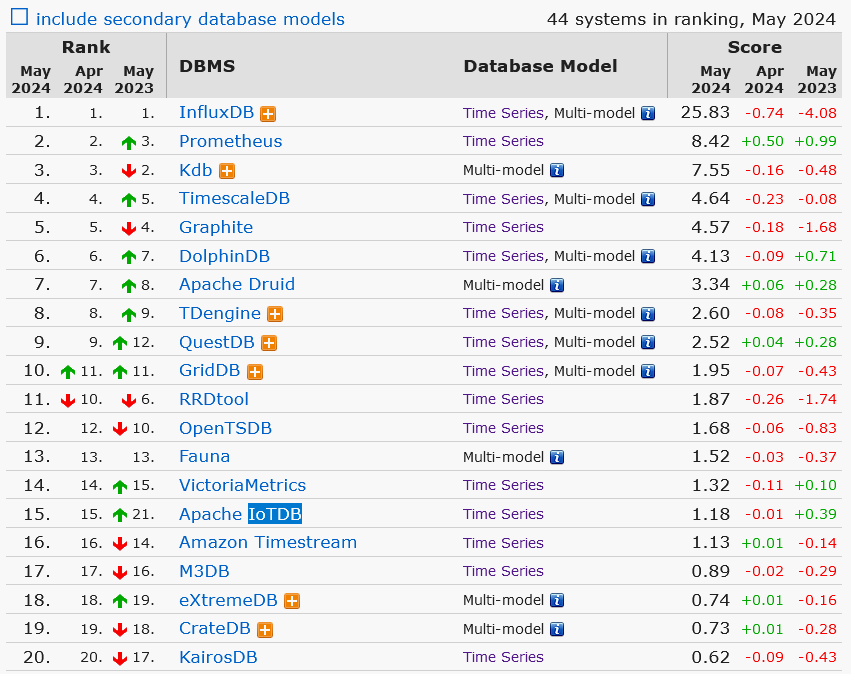Click the Time Series model link for Graphite
The height and width of the screenshot is (674, 851).
click(503, 227)
